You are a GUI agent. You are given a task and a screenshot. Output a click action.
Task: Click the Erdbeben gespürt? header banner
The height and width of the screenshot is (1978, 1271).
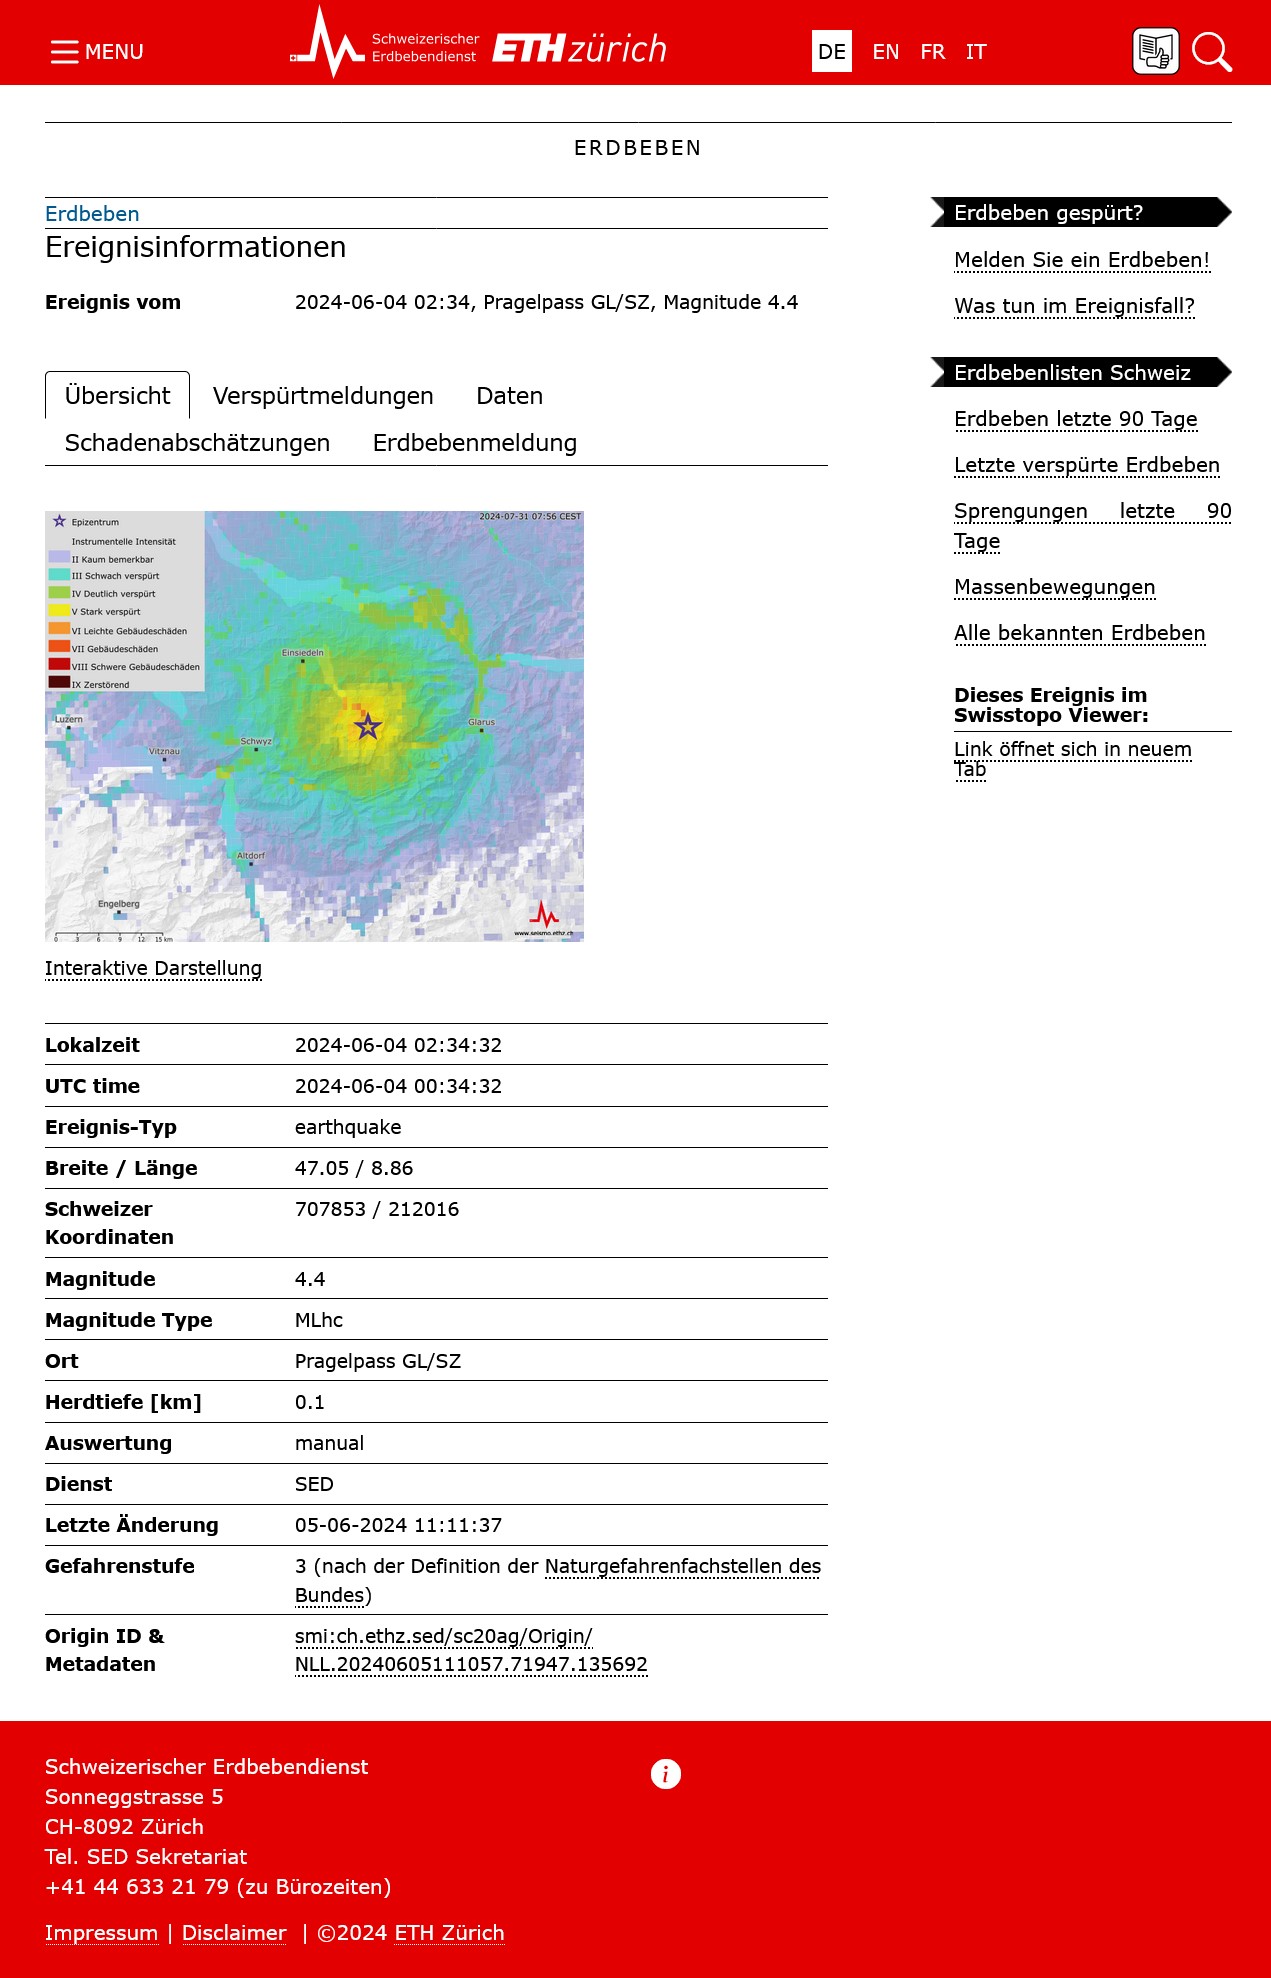(1081, 212)
